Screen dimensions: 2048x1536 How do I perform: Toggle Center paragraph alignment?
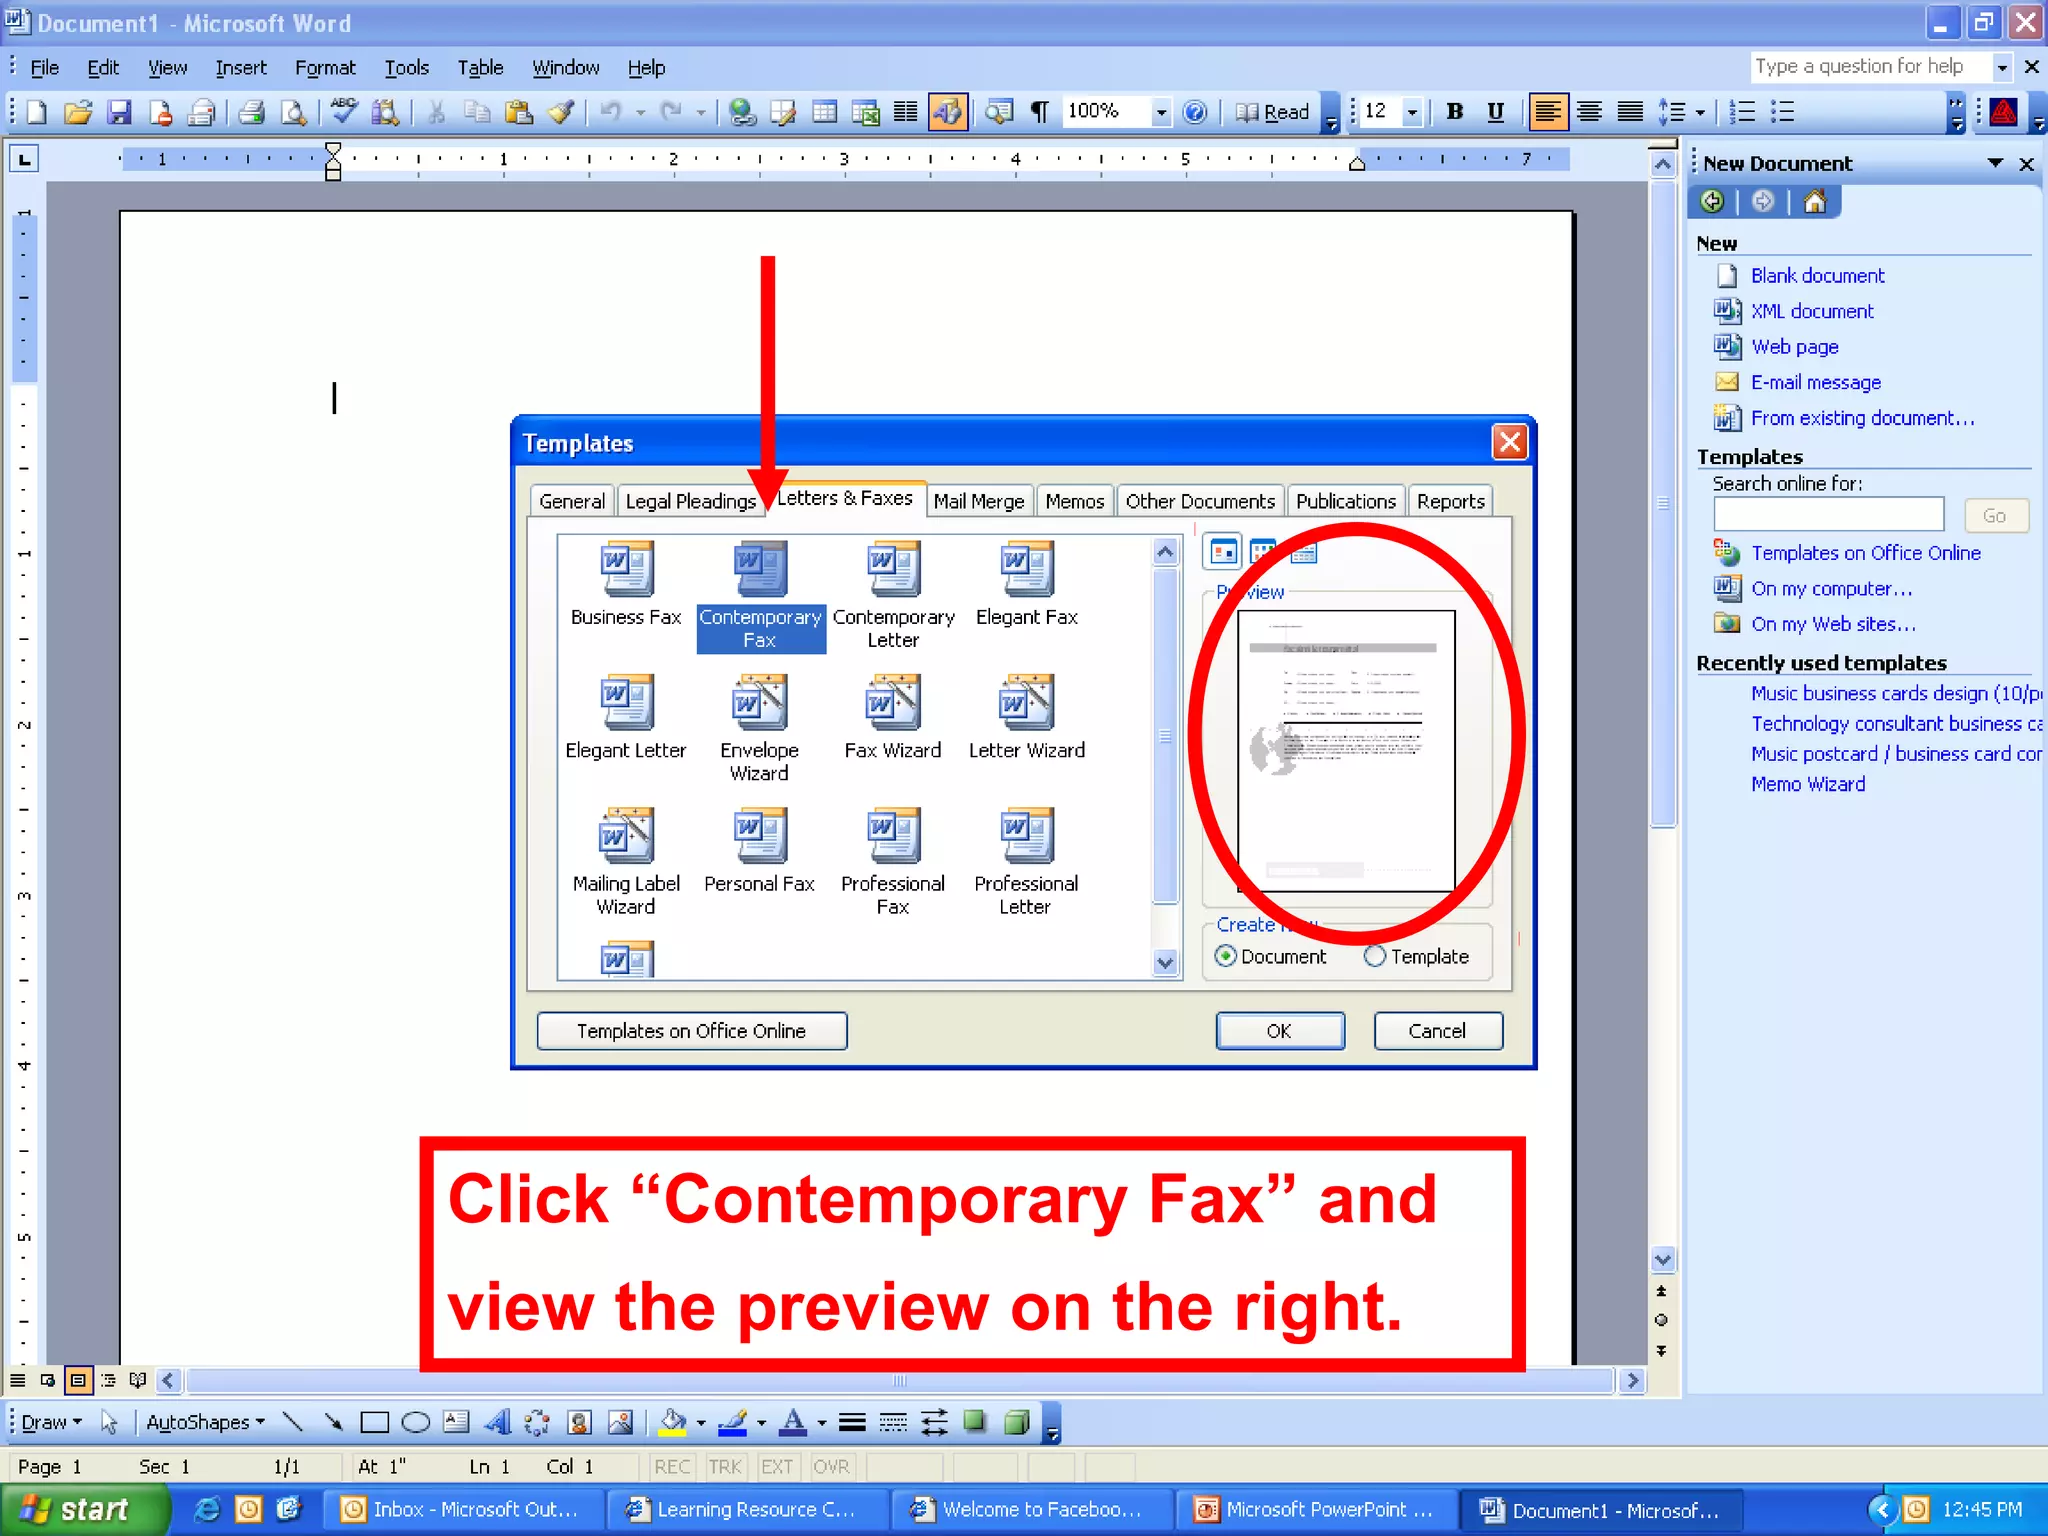[x=1589, y=112]
